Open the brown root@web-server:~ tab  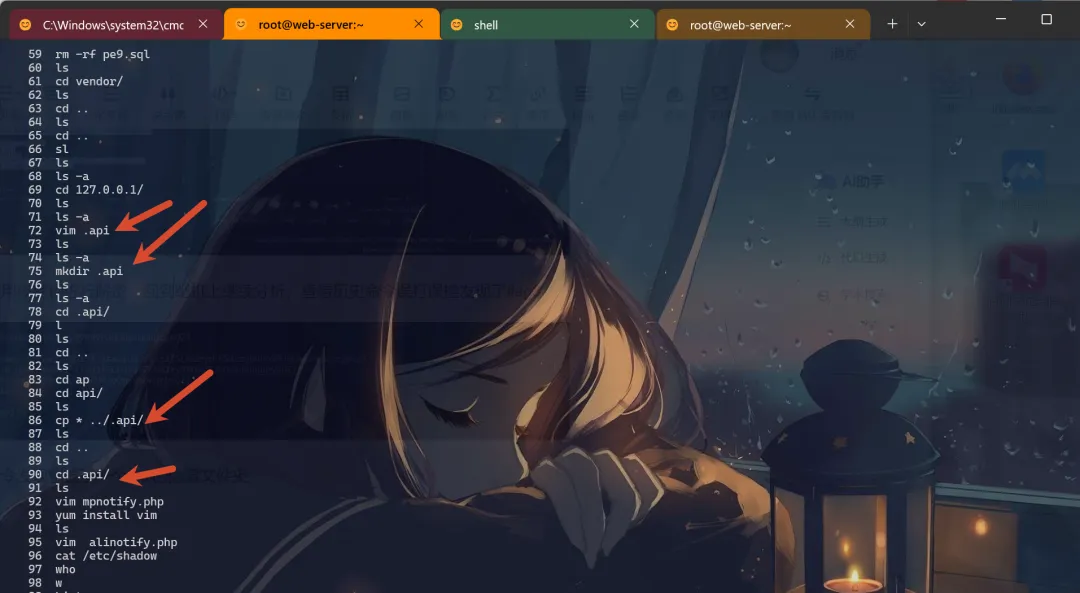(x=762, y=25)
